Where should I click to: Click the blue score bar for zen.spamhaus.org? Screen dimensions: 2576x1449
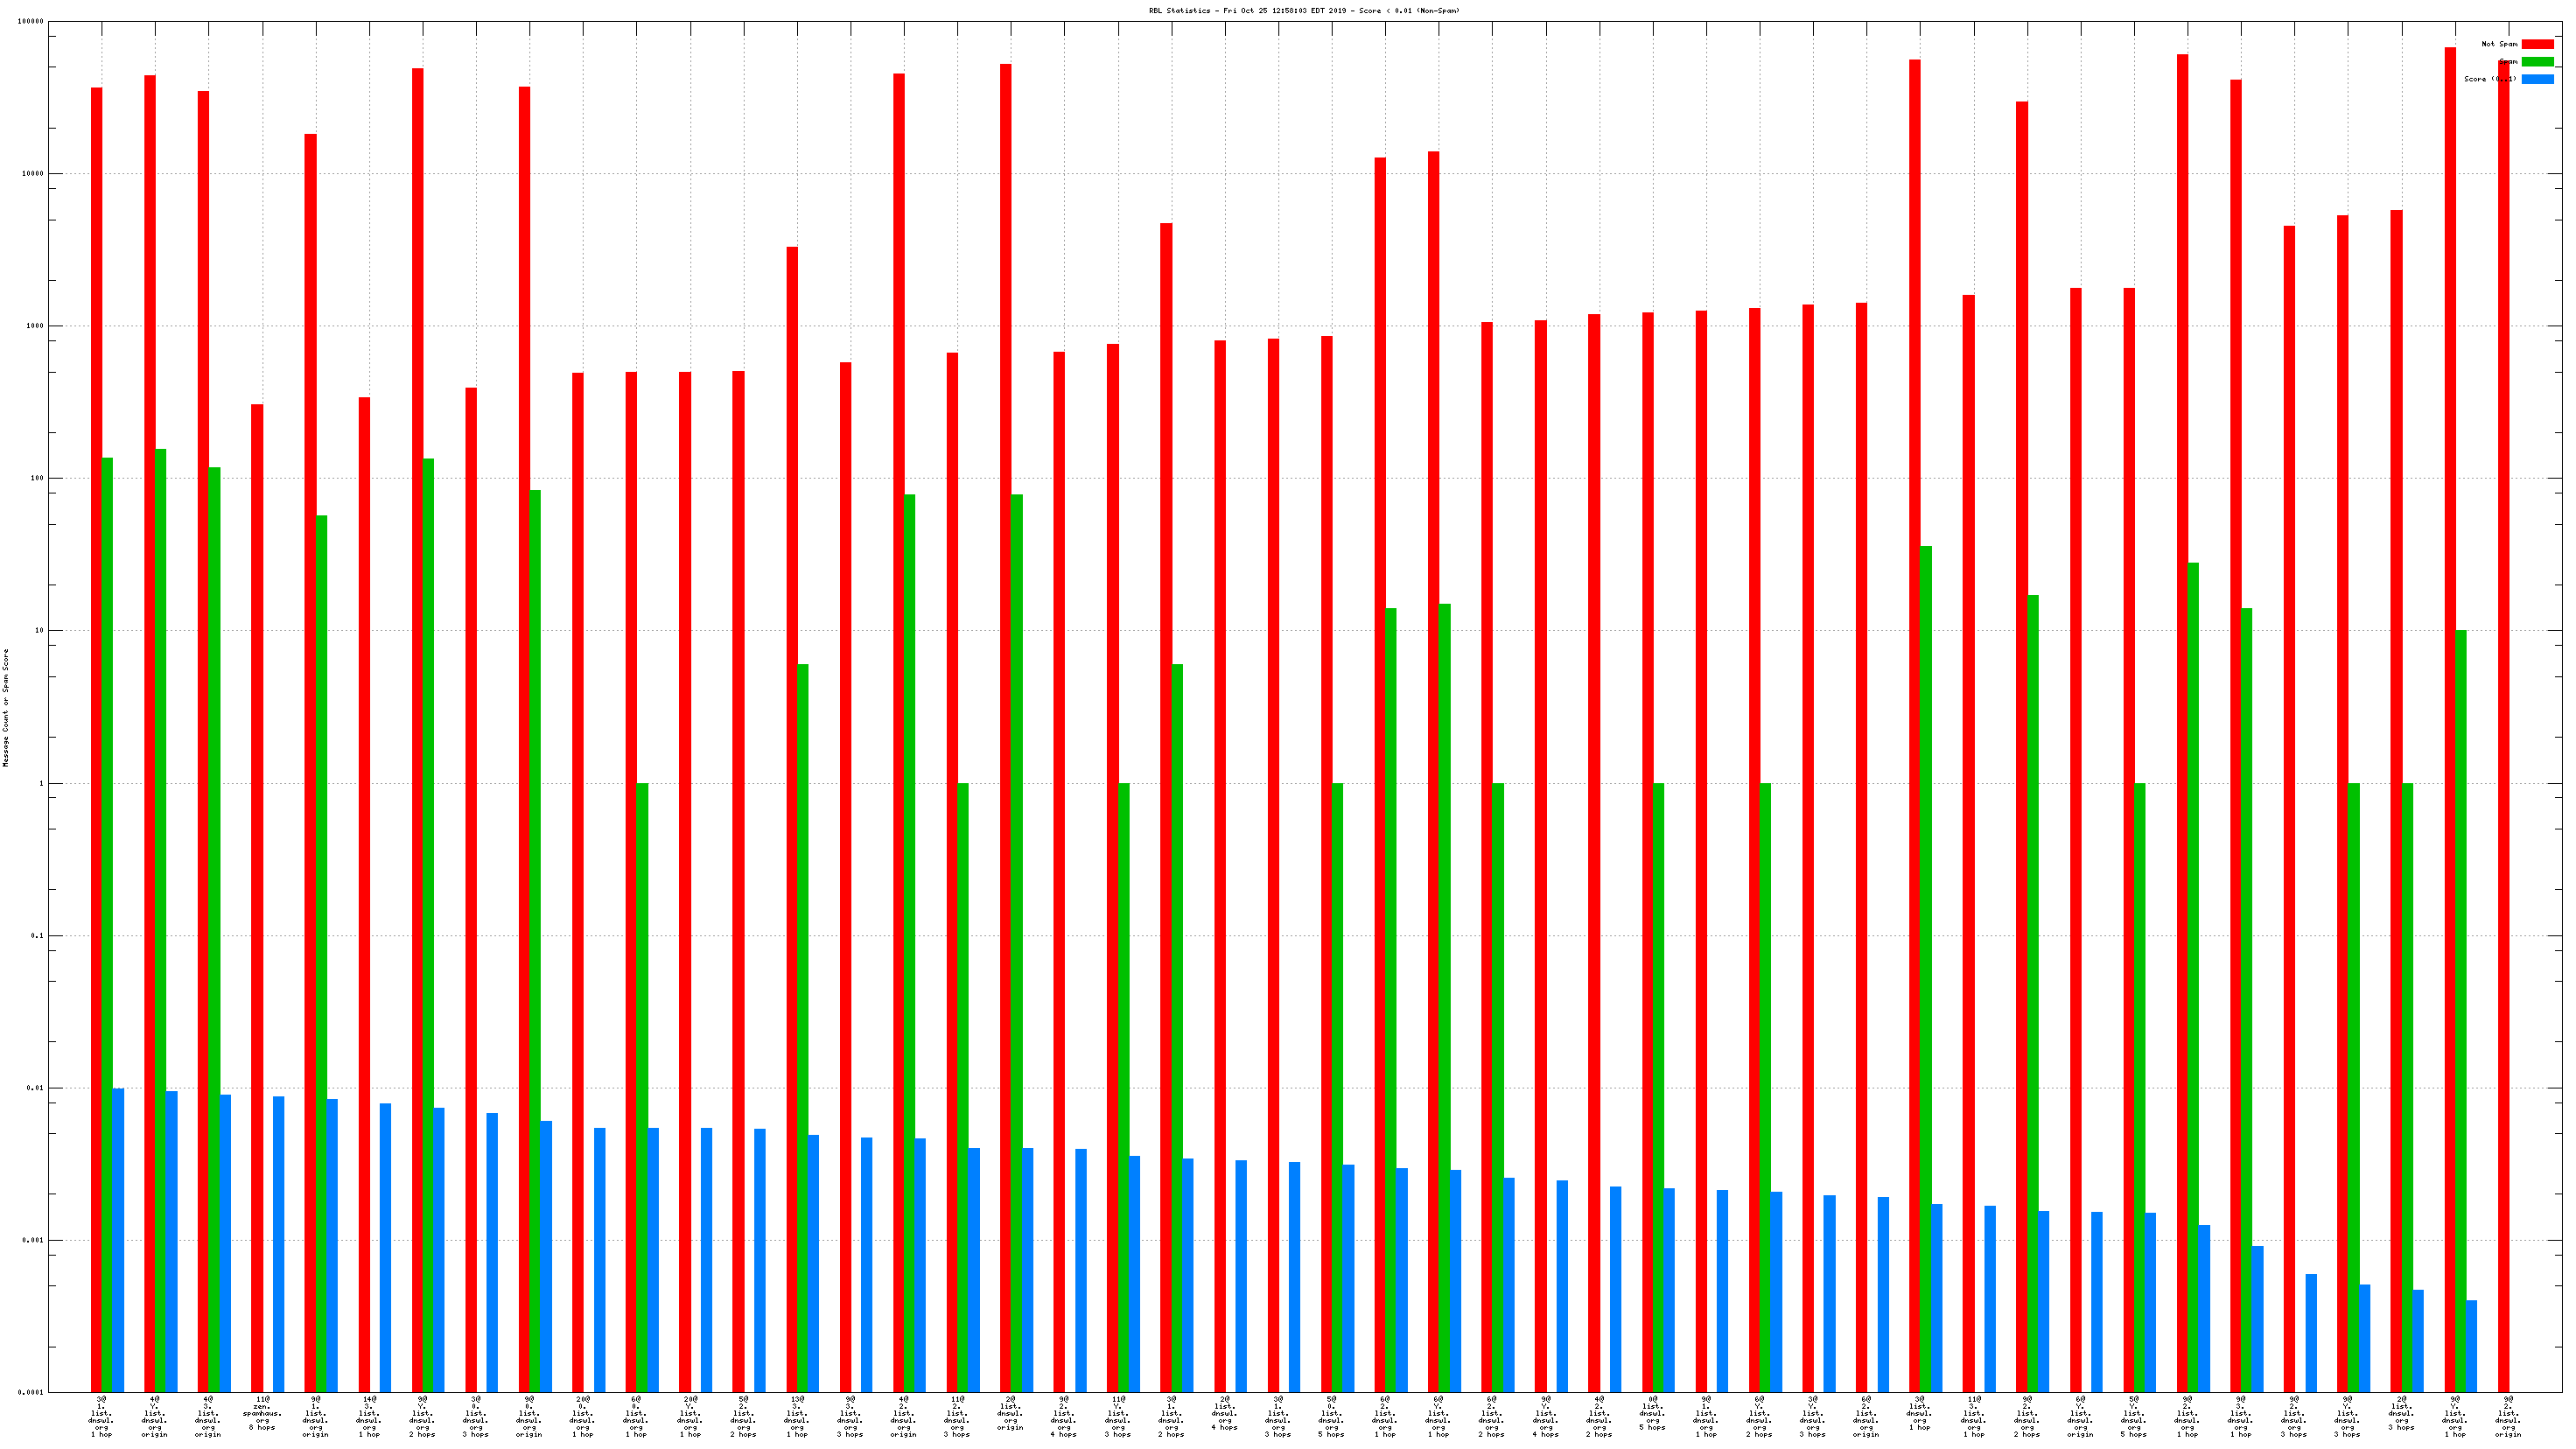(x=279, y=1243)
